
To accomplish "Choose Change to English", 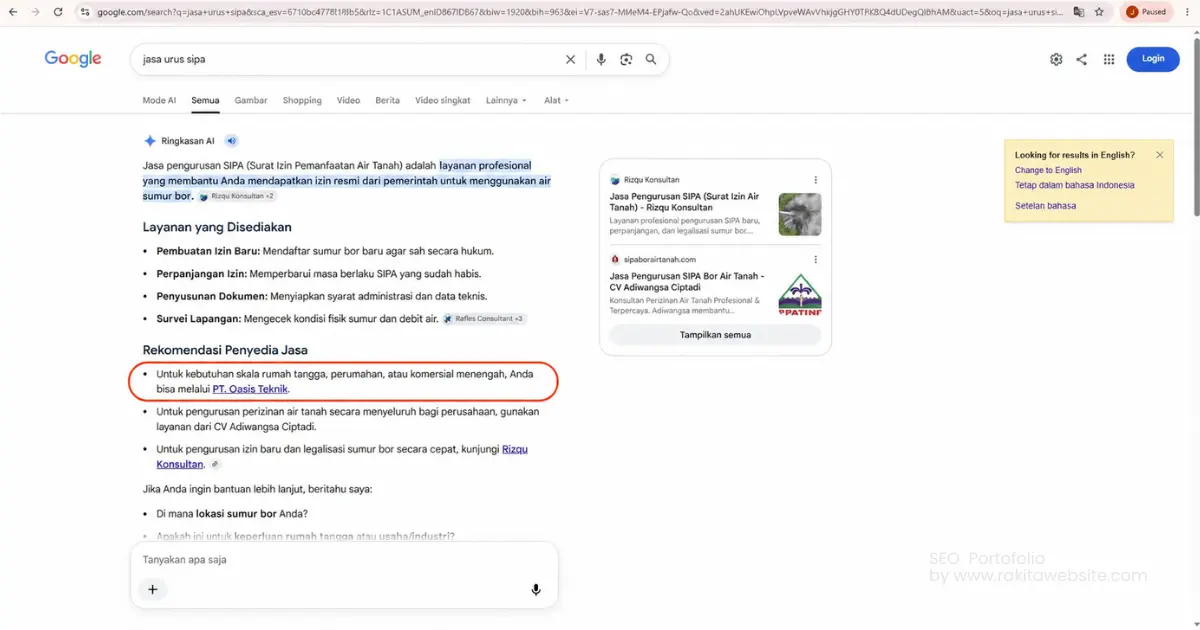I will [x=1048, y=170].
